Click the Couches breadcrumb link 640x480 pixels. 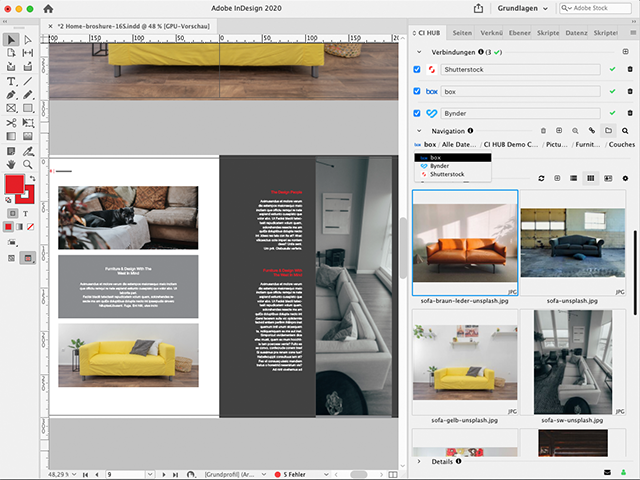click(622, 144)
